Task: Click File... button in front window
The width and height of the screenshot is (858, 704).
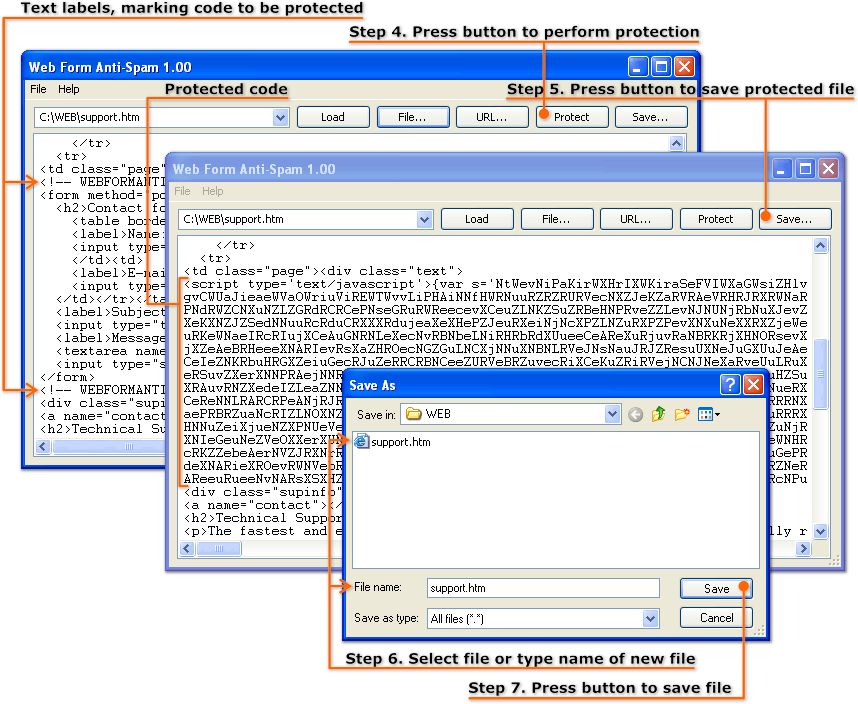Action: 556,219
